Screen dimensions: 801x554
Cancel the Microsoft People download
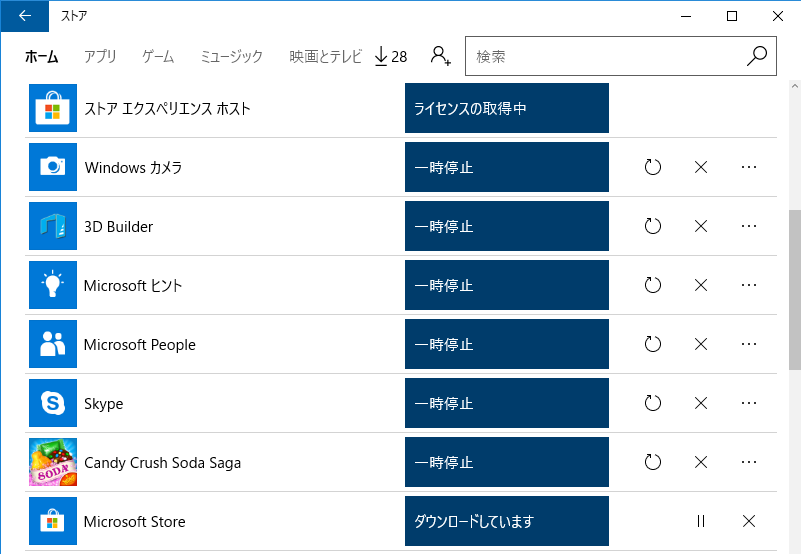(701, 344)
